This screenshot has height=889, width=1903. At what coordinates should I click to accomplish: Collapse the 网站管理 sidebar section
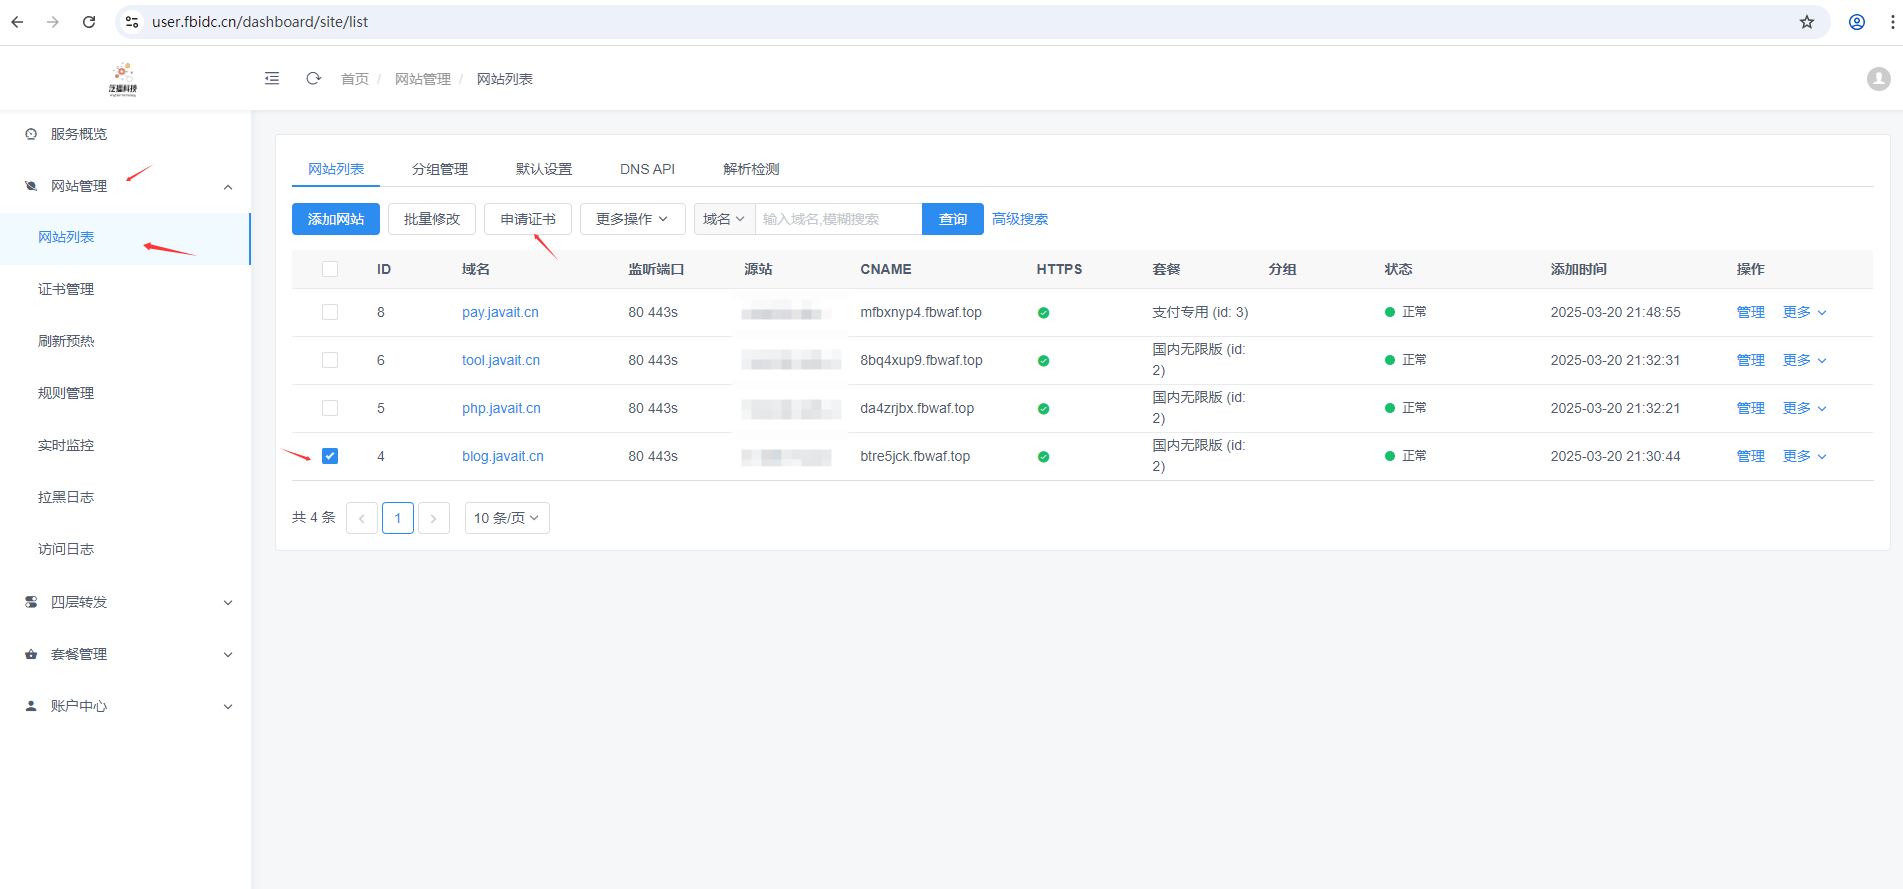click(228, 187)
